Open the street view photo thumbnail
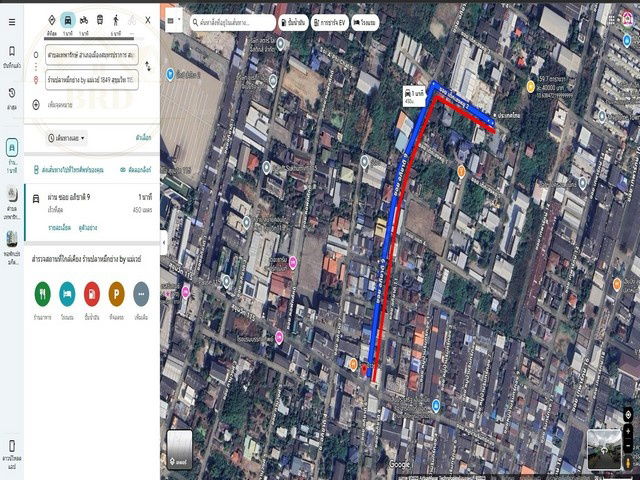 [x=604, y=449]
